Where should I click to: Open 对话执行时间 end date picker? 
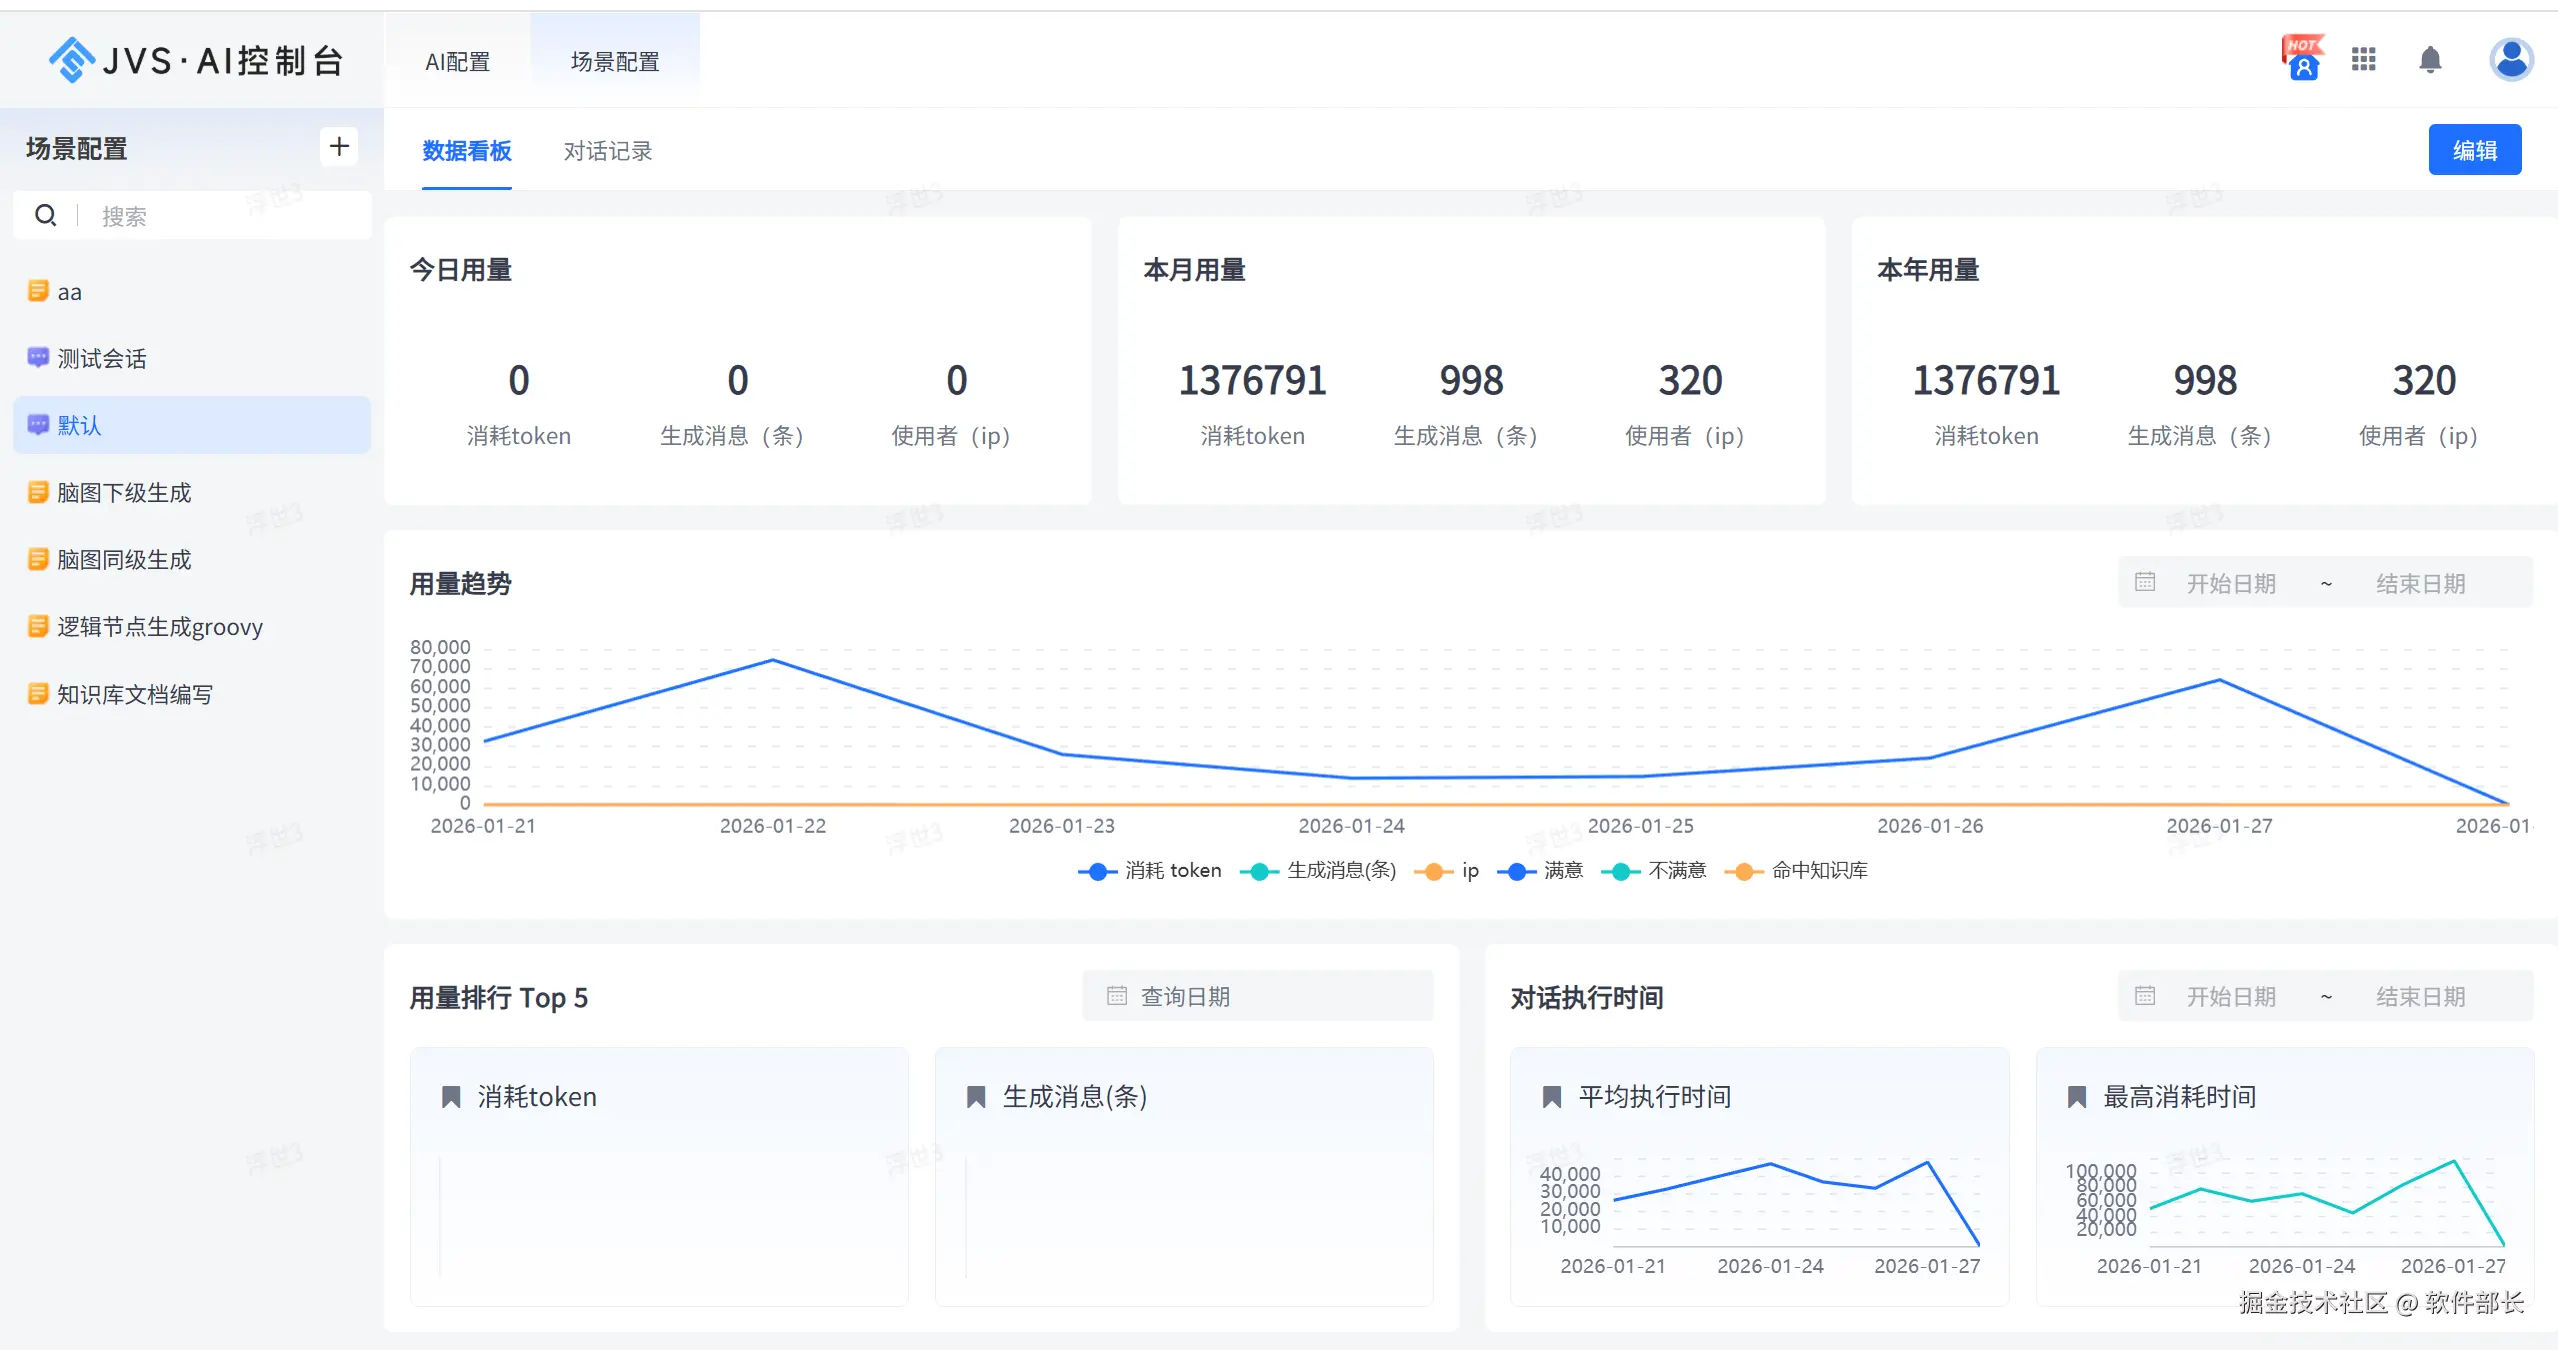2420,996
